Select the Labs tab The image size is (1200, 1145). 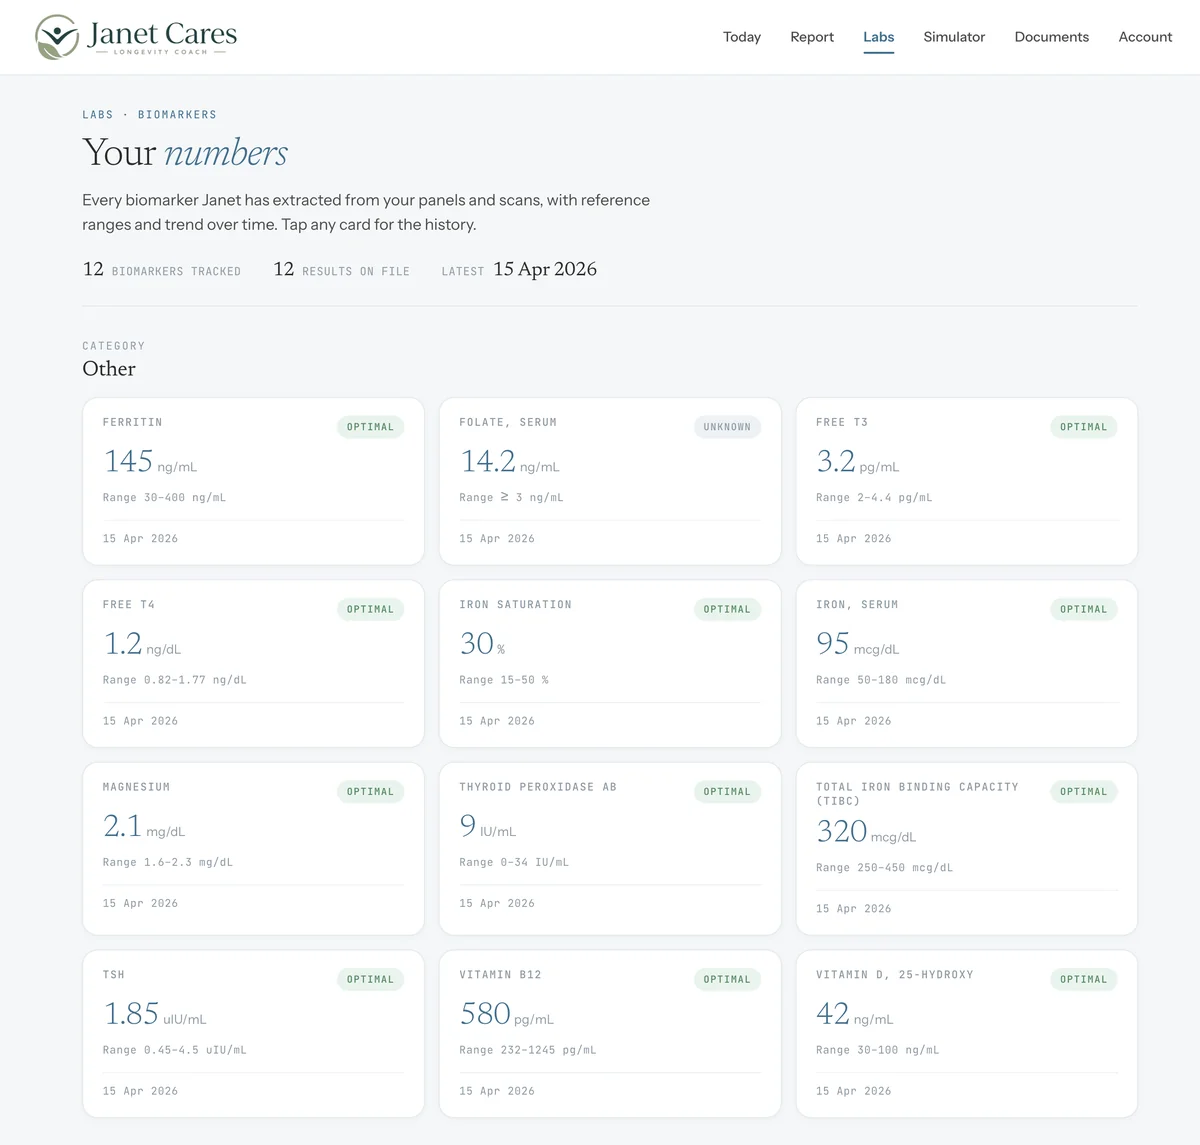click(879, 37)
